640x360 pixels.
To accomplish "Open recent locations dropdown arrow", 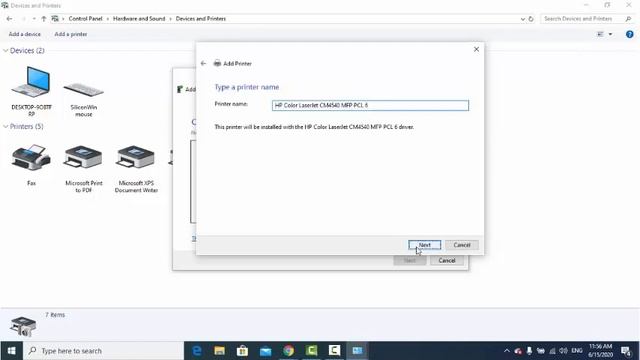I will click(34, 19).
